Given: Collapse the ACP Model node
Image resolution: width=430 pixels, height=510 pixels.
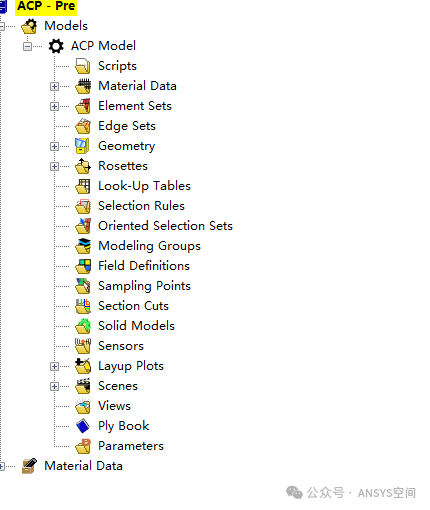Looking at the screenshot, I should [x=28, y=46].
